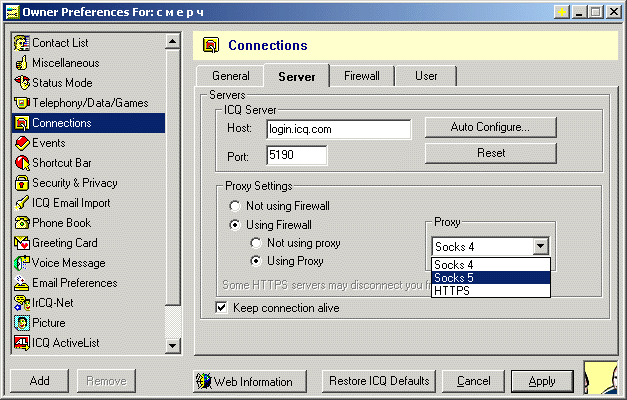The width and height of the screenshot is (627, 400).
Task: Click the Add button
Action: pos(39,380)
